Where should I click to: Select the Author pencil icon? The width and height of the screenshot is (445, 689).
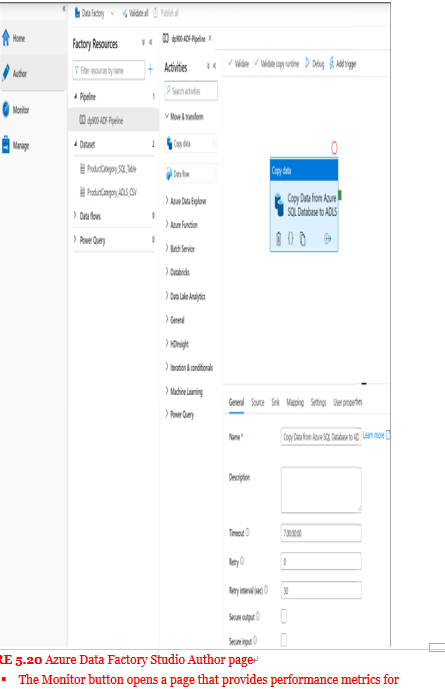click(6, 73)
